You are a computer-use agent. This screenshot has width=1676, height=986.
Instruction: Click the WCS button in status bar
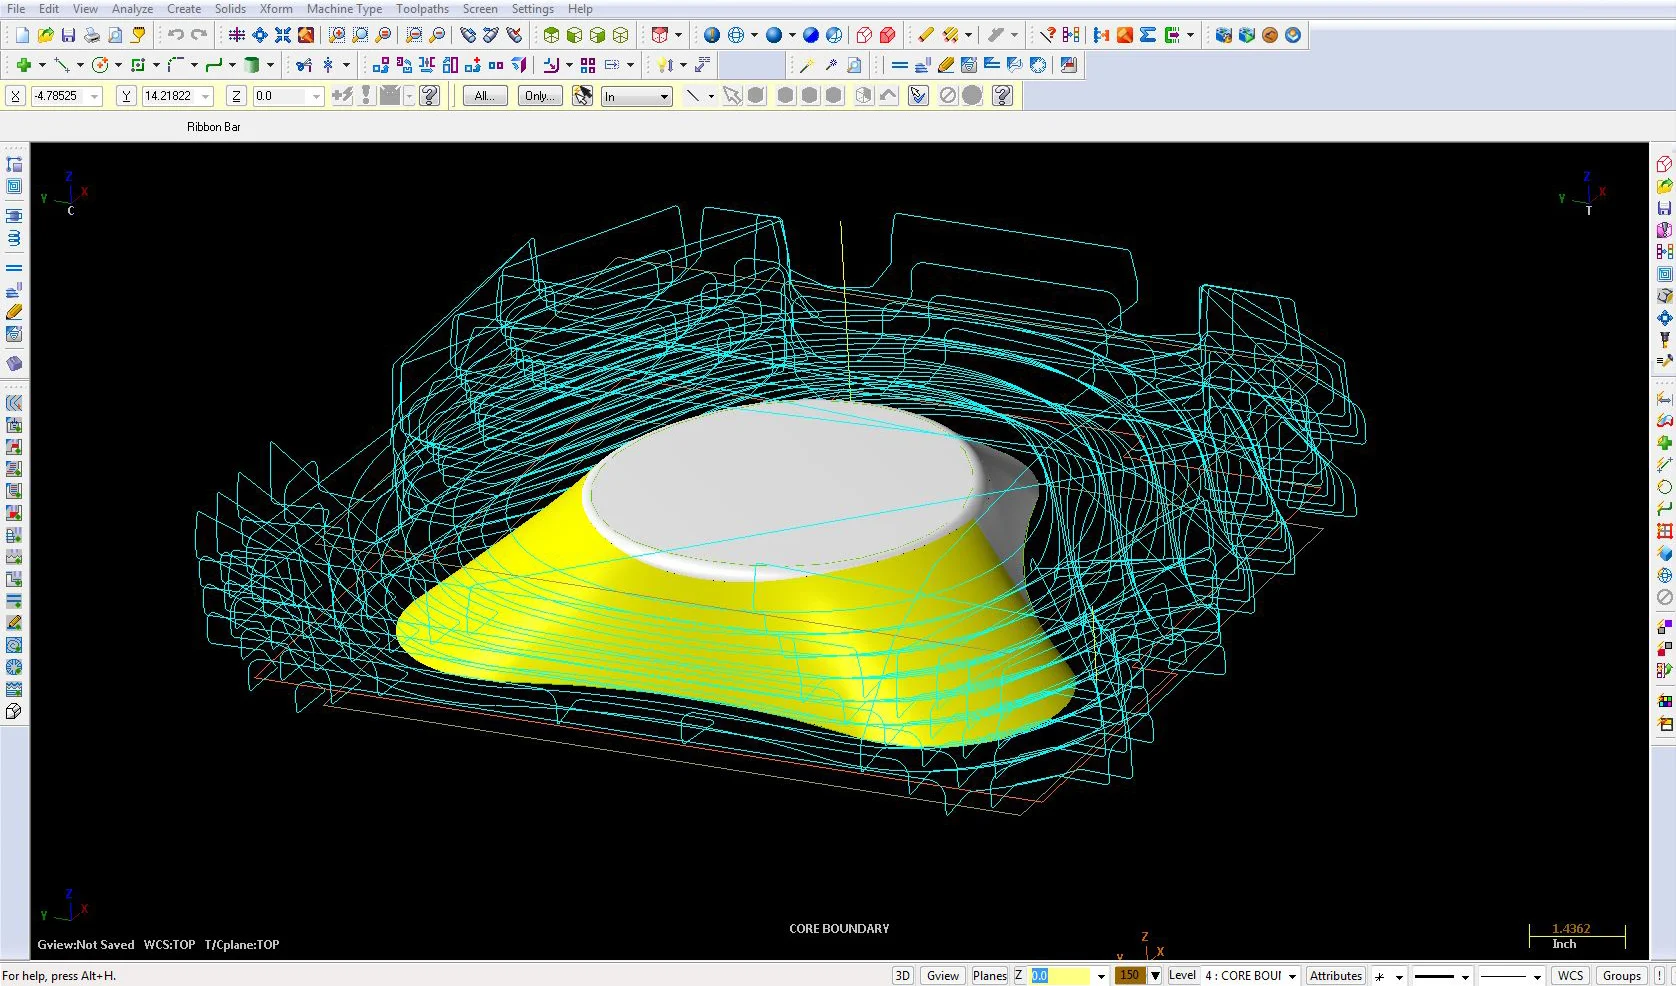click(x=1570, y=976)
